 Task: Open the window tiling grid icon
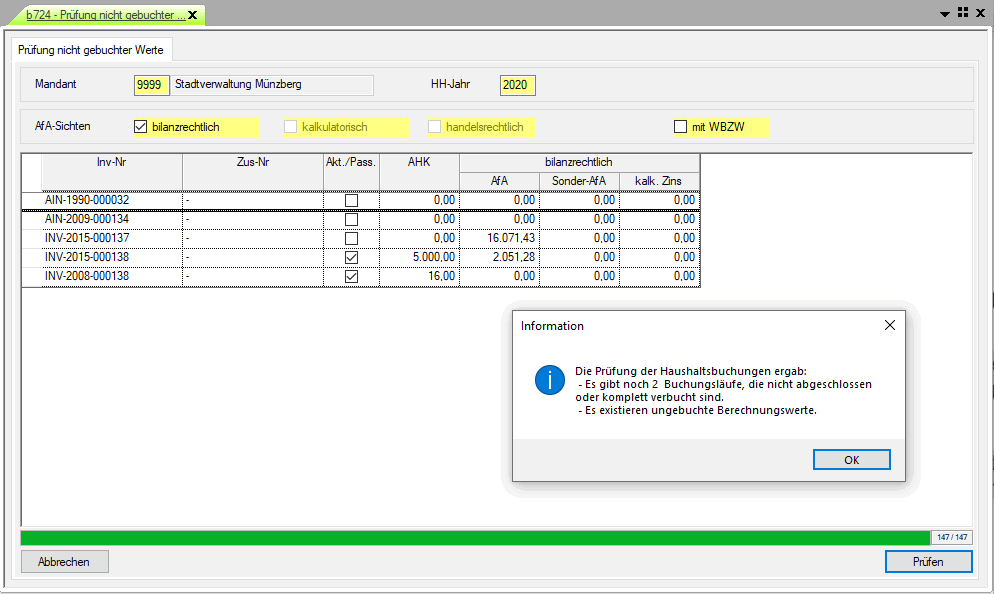click(x=963, y=13)
